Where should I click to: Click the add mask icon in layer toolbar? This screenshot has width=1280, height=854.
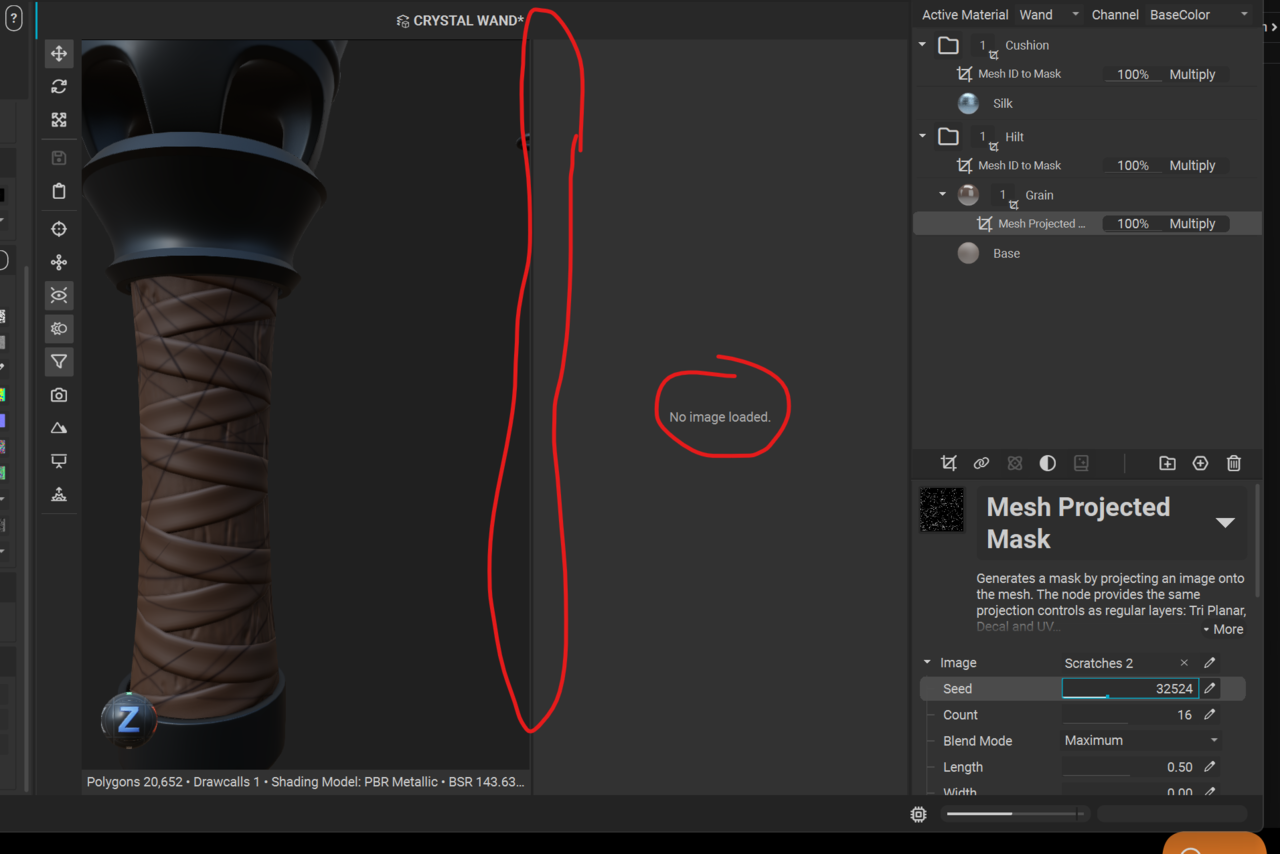[x=948, y=463]
